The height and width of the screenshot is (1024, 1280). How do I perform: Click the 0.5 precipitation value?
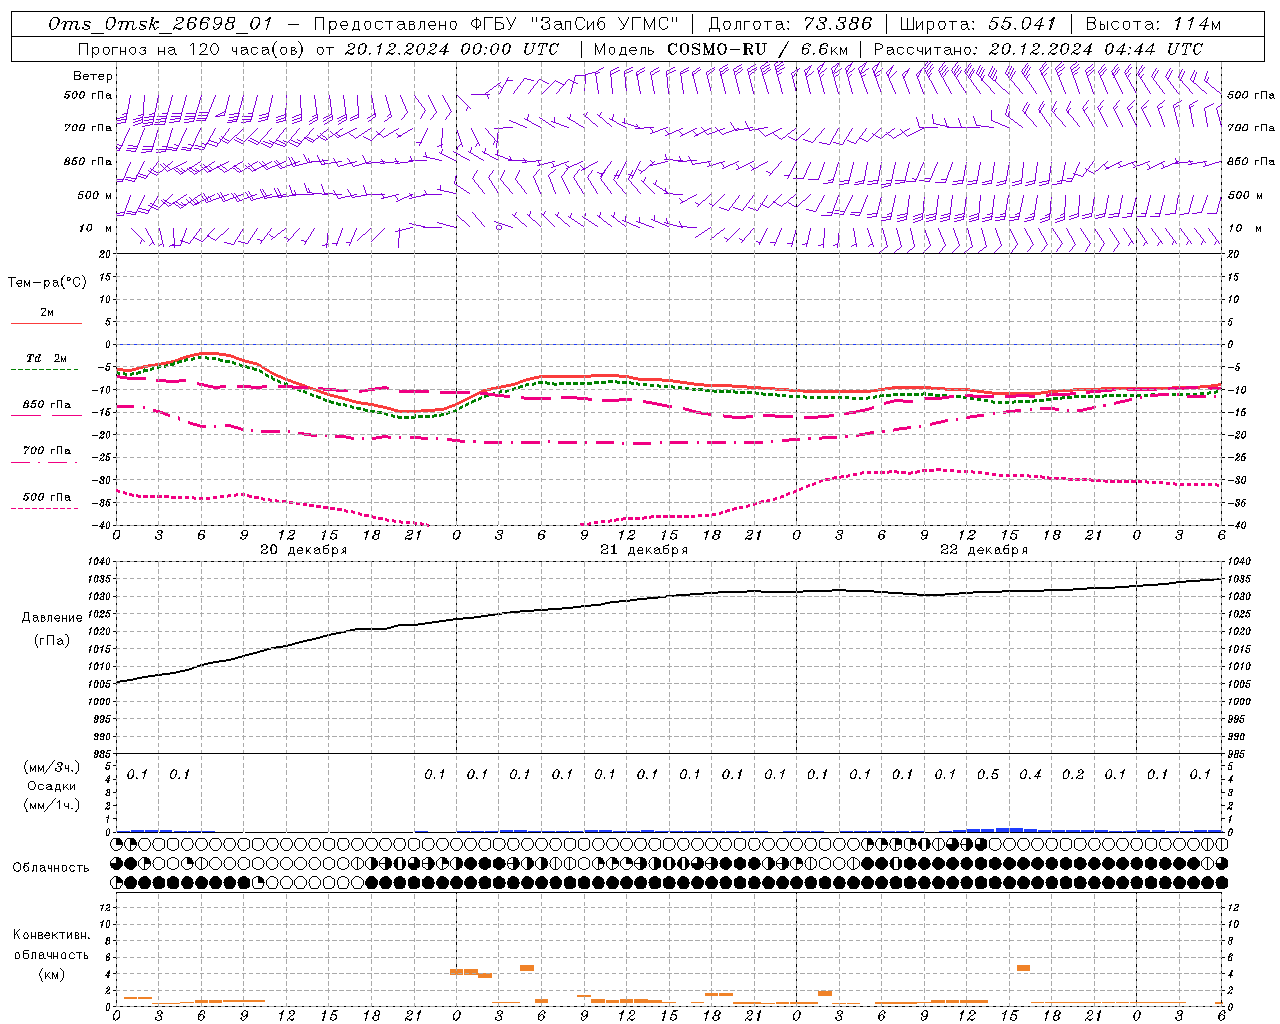pyautogui.click(x=988, y=774)
